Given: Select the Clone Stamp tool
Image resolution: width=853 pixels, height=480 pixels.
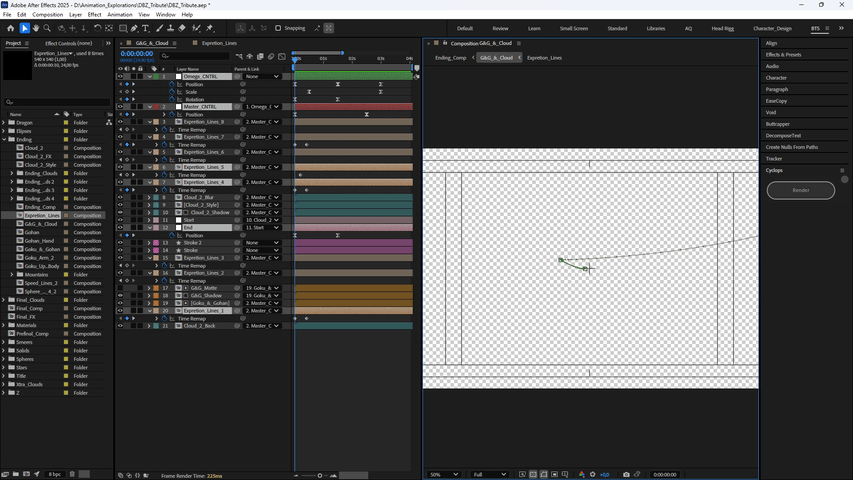Looking at the screenshot, I should pos(170,28).
